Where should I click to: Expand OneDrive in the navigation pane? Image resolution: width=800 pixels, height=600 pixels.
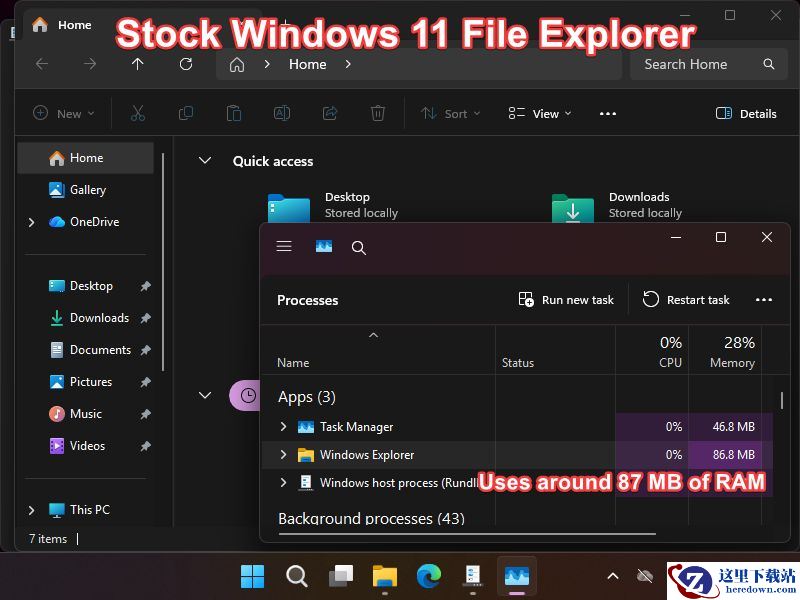(x=32, y=222)
